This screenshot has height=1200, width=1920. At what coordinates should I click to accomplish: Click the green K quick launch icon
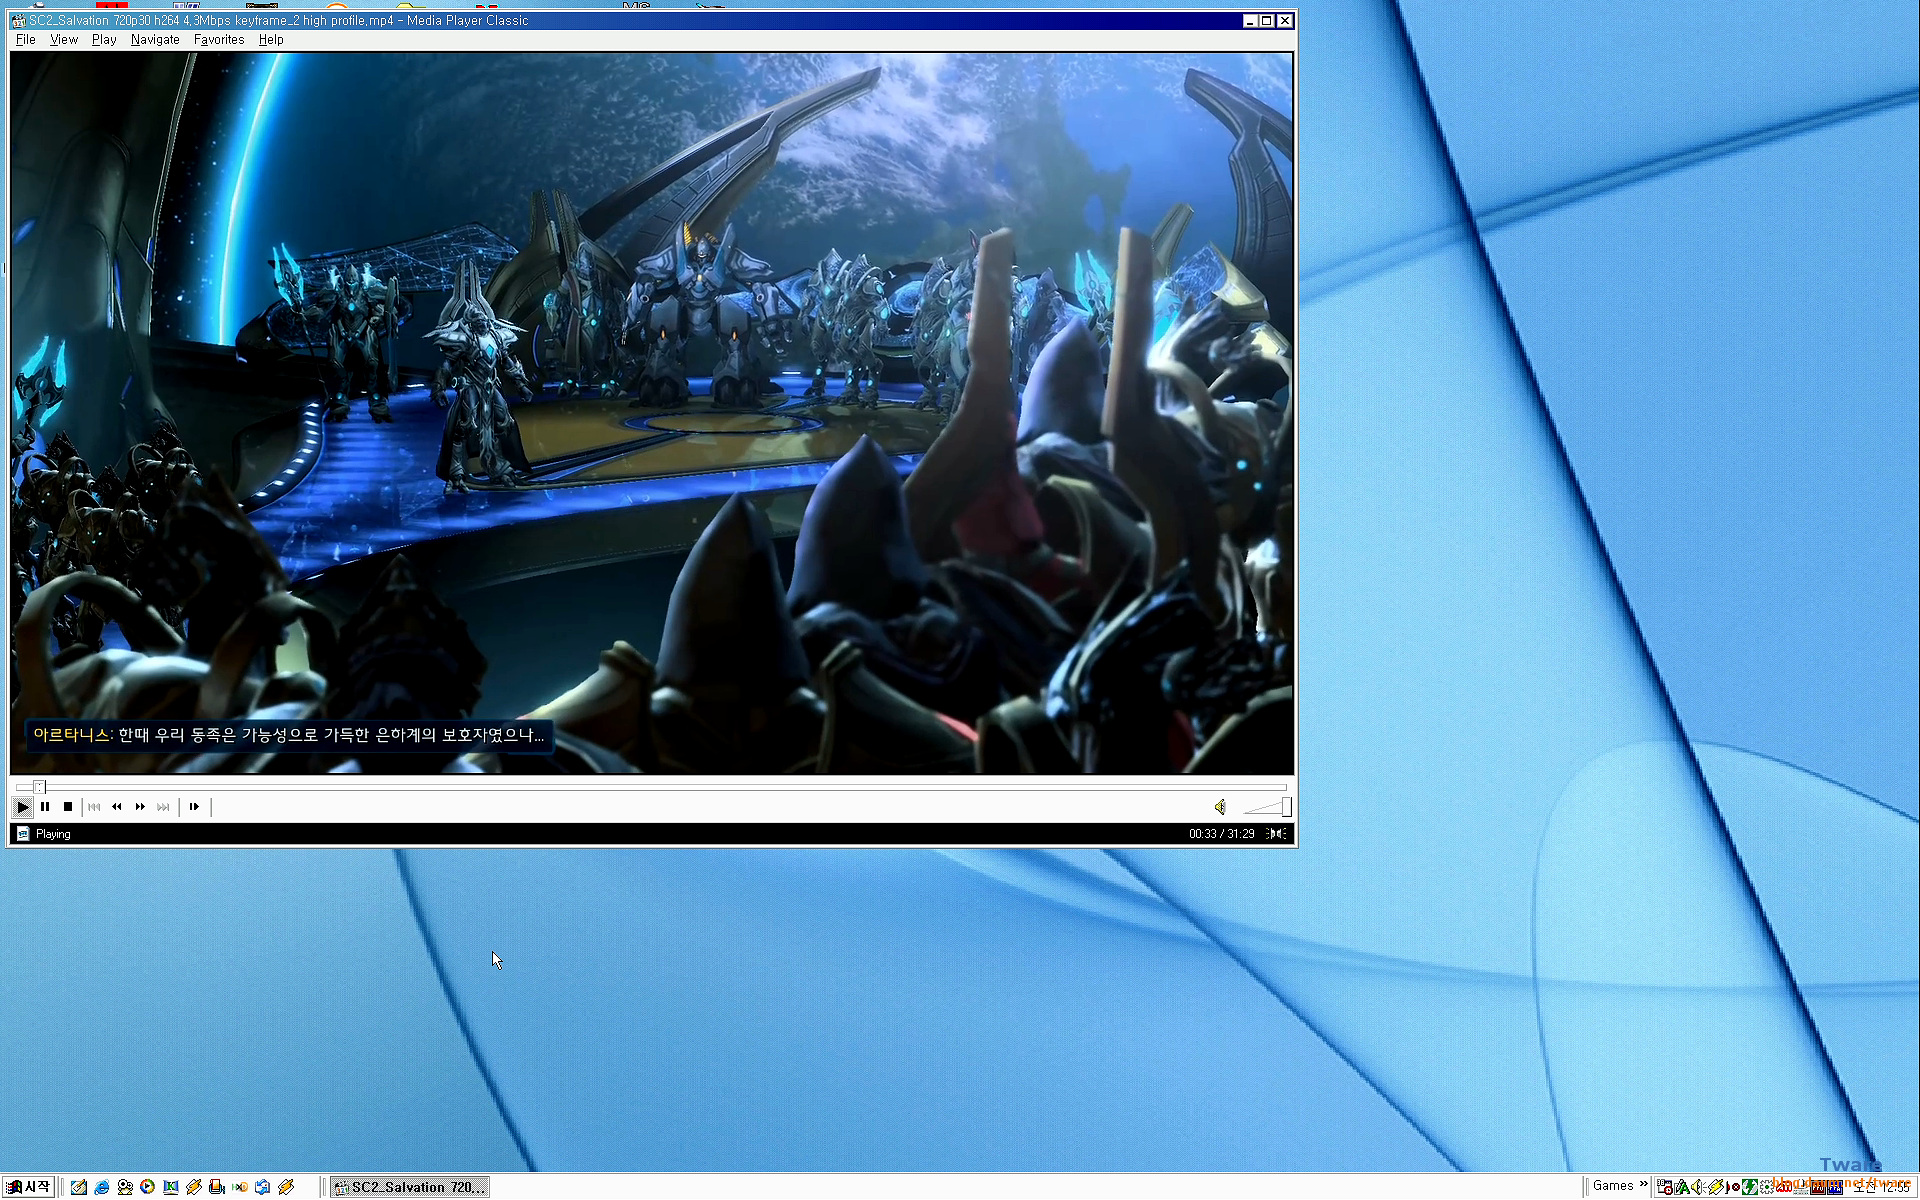(x=171, y=1187)
